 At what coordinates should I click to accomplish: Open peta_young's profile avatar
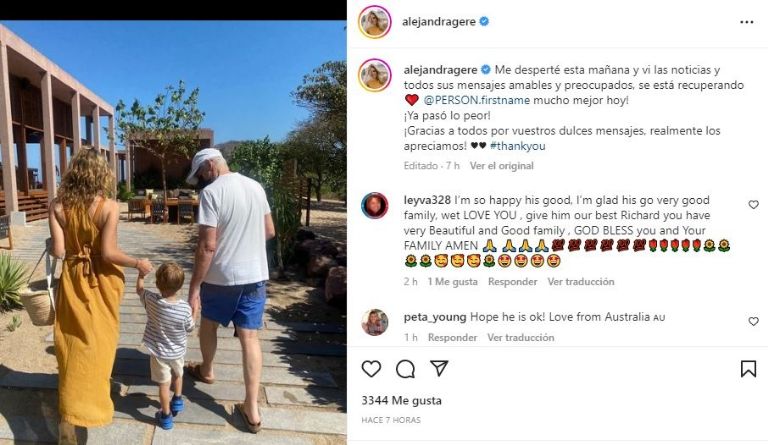[x=375, y=322]
